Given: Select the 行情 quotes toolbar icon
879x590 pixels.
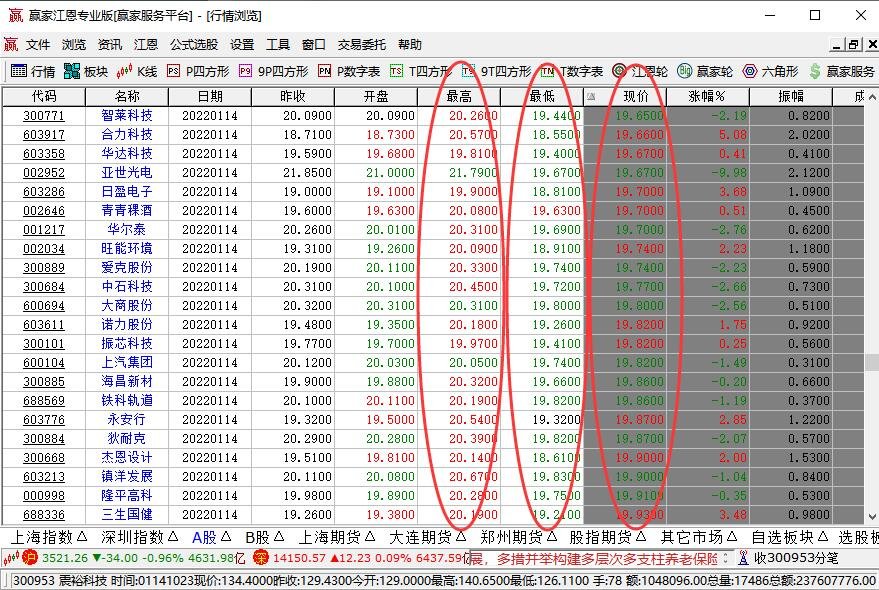Looking at the screenshot, I should click(30, 70).
